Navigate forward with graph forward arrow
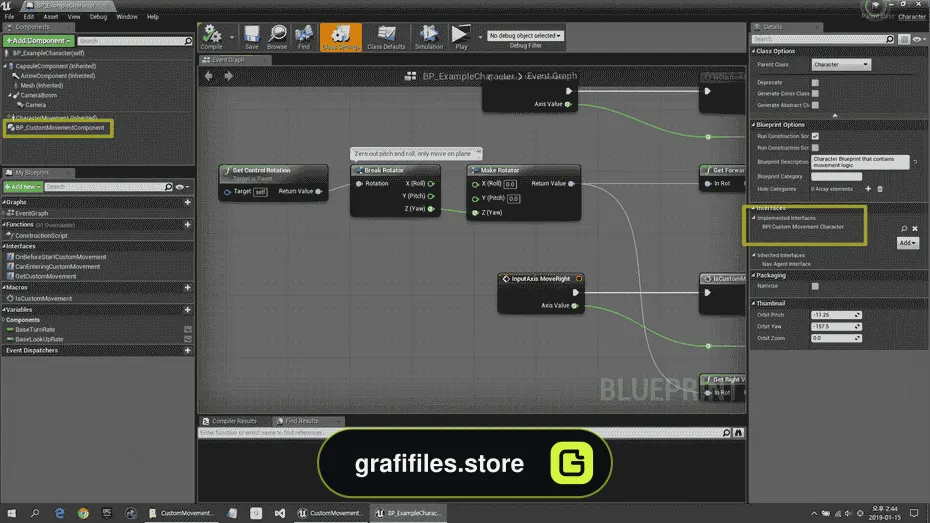930x523 pixels. (x=228, y=76)
